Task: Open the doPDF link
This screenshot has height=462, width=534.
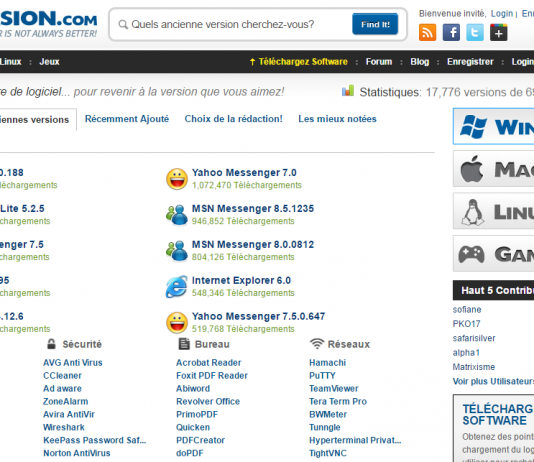Action: pos(190,453)
